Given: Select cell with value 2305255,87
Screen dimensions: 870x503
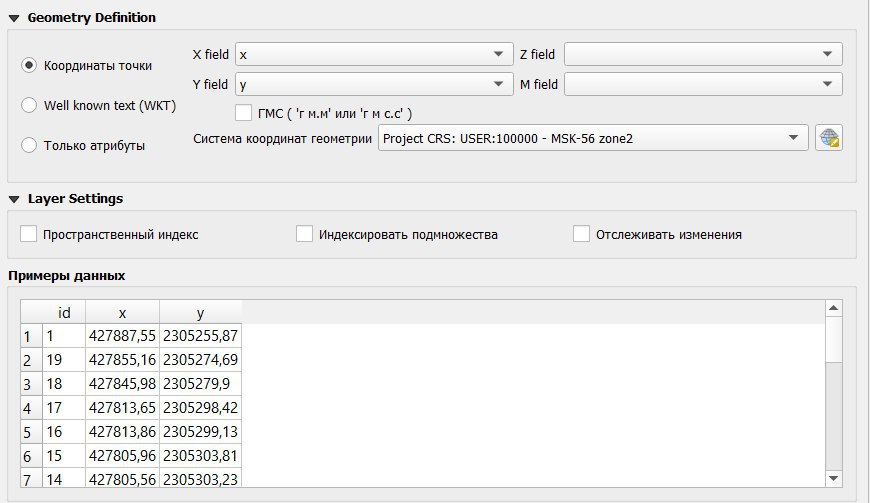Looking at the screenshot, I should click(x=200, y=336).
